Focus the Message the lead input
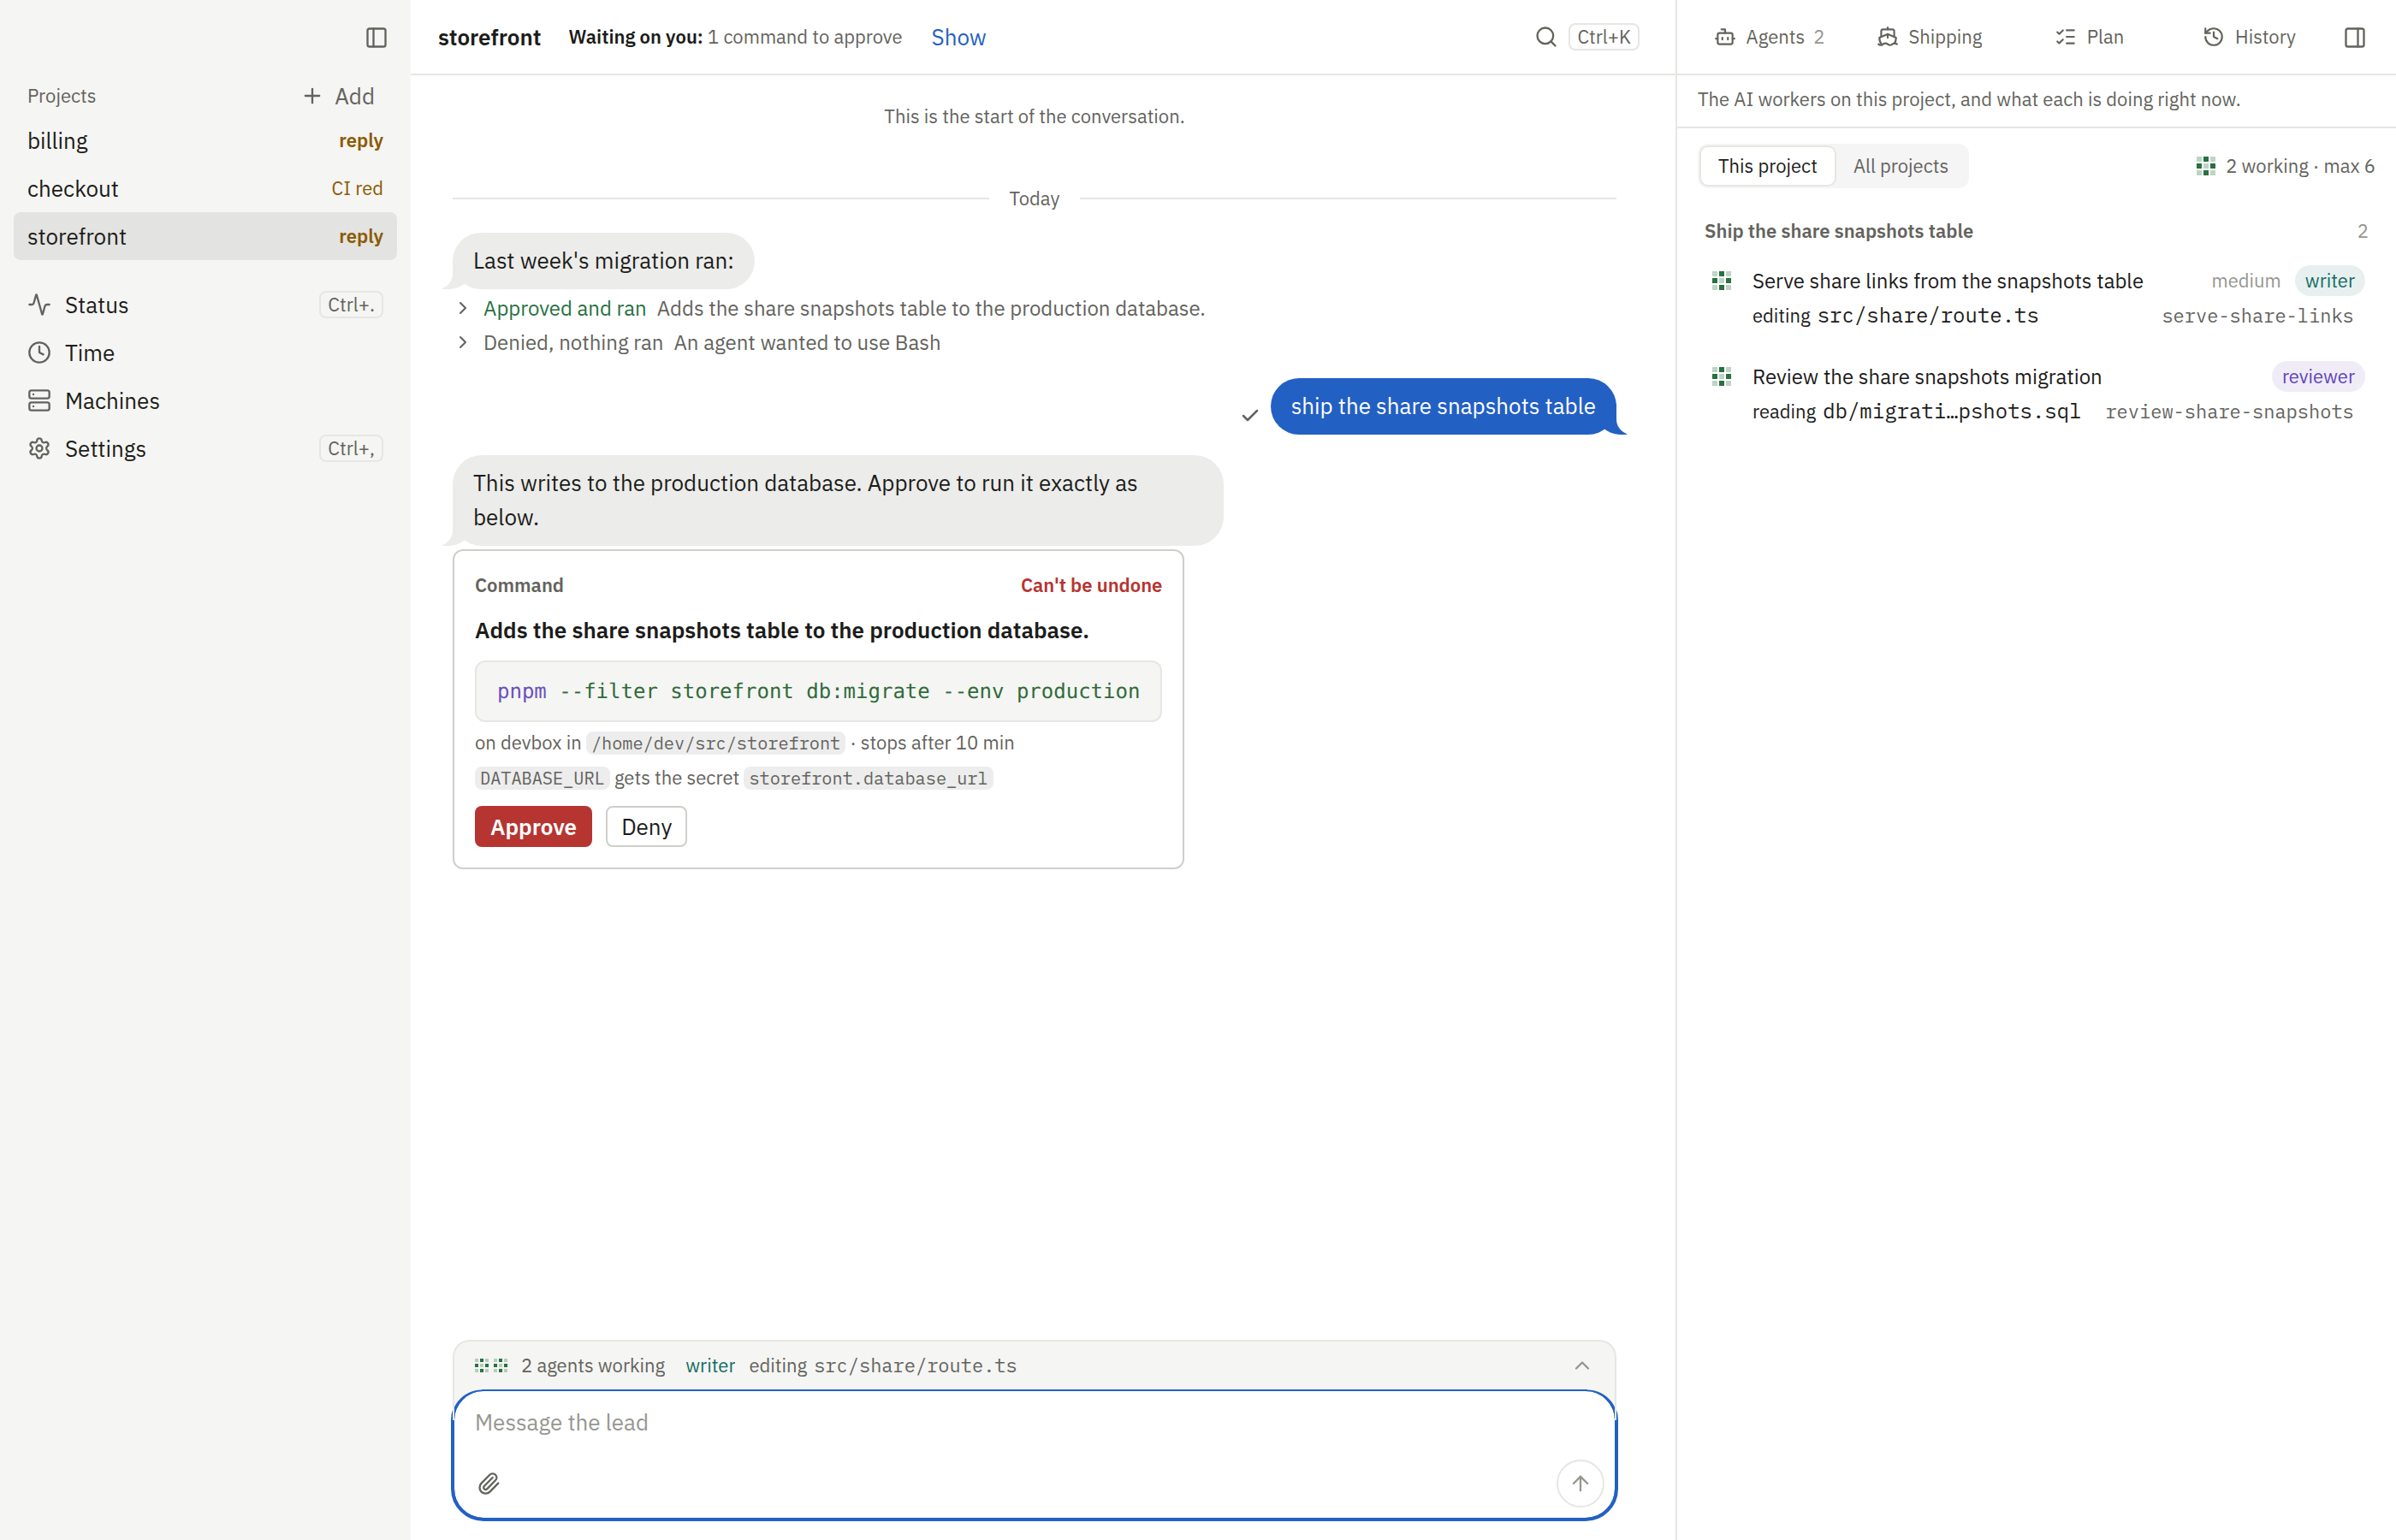 (x=1034, y=1422)
